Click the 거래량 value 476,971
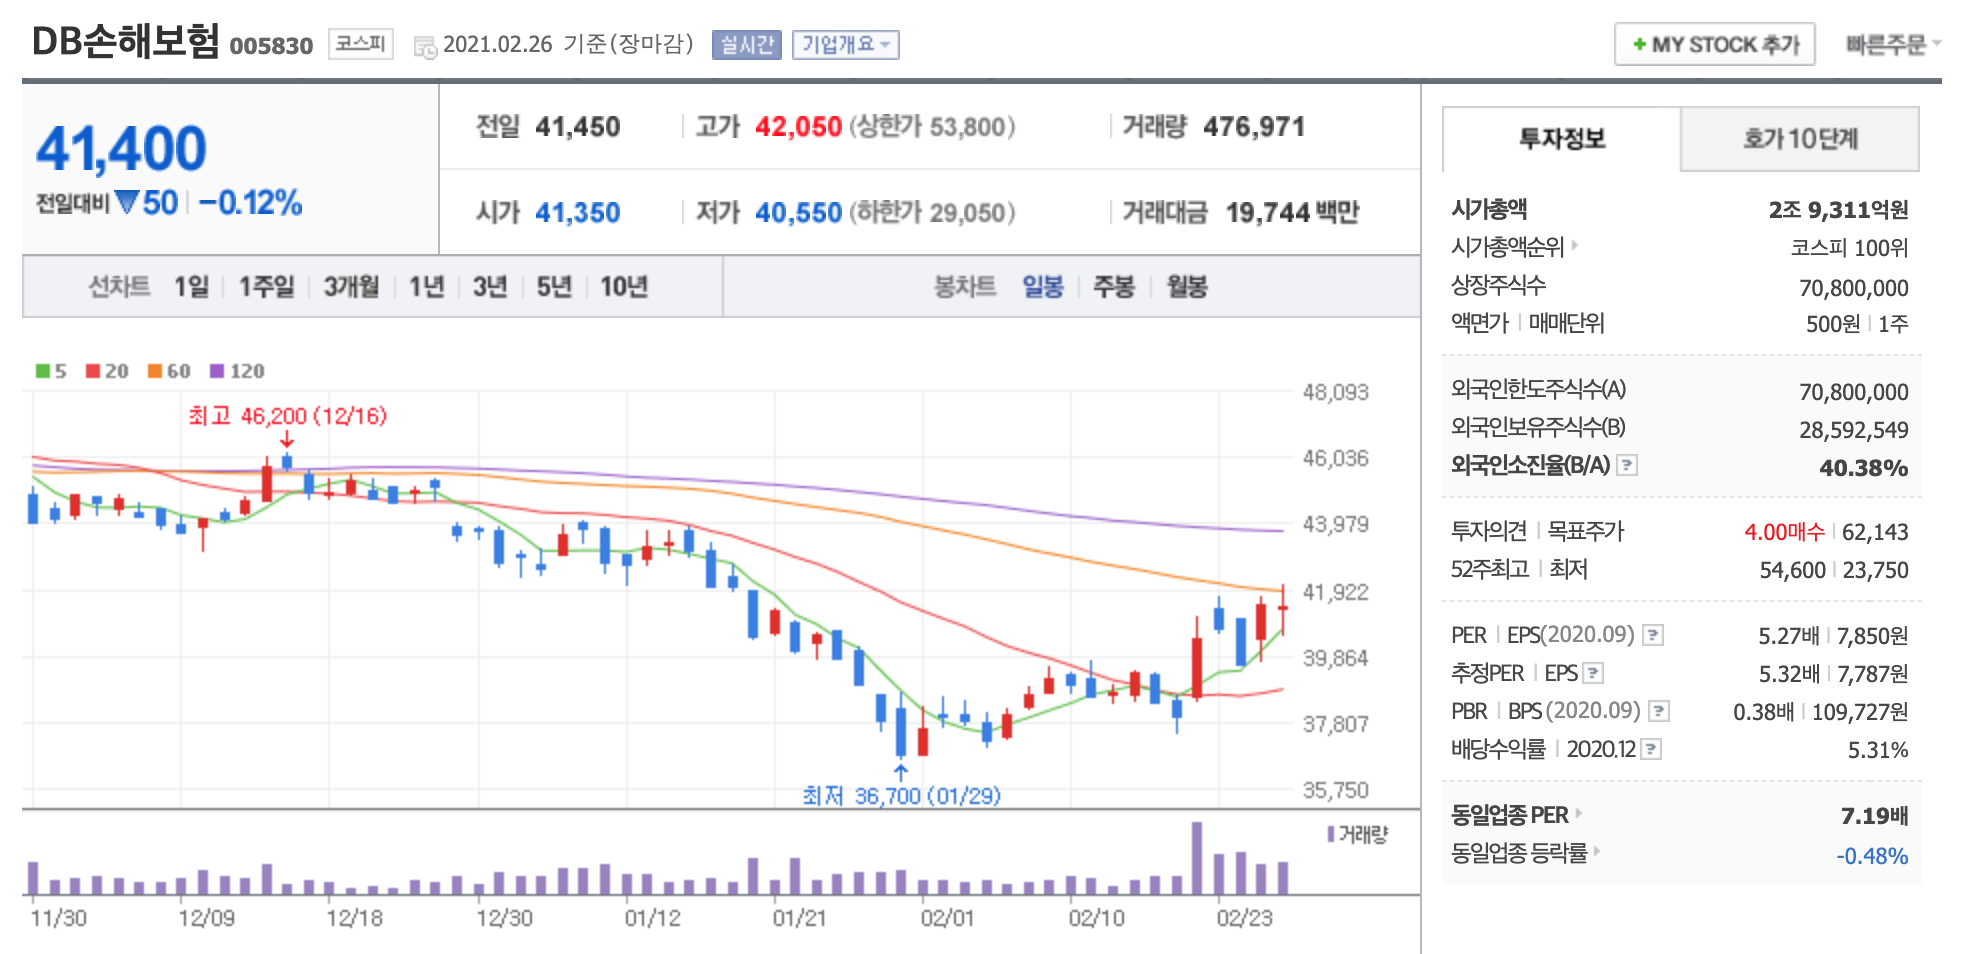Screen dimensions: 1964x954 (x=1254, y=127)
